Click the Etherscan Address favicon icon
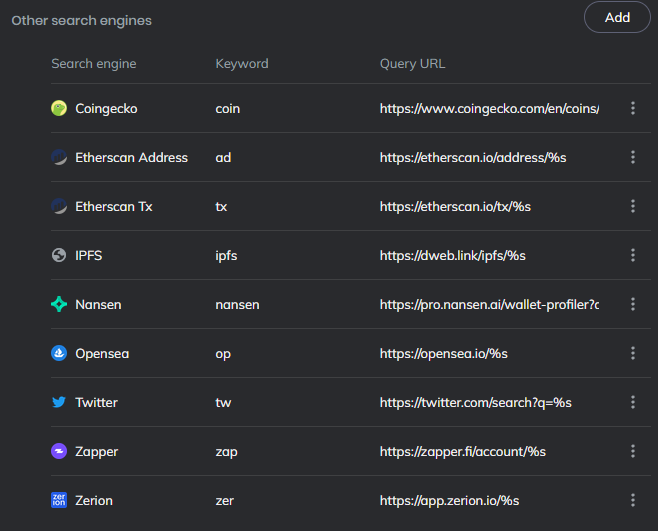The height and width of the screenshot is (531, 658). (59, 157)
